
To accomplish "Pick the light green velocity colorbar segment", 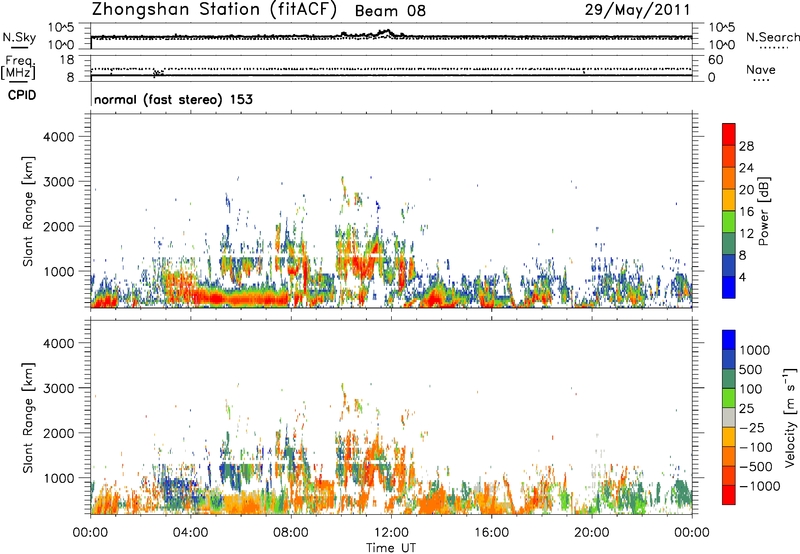I will (729, 398).
